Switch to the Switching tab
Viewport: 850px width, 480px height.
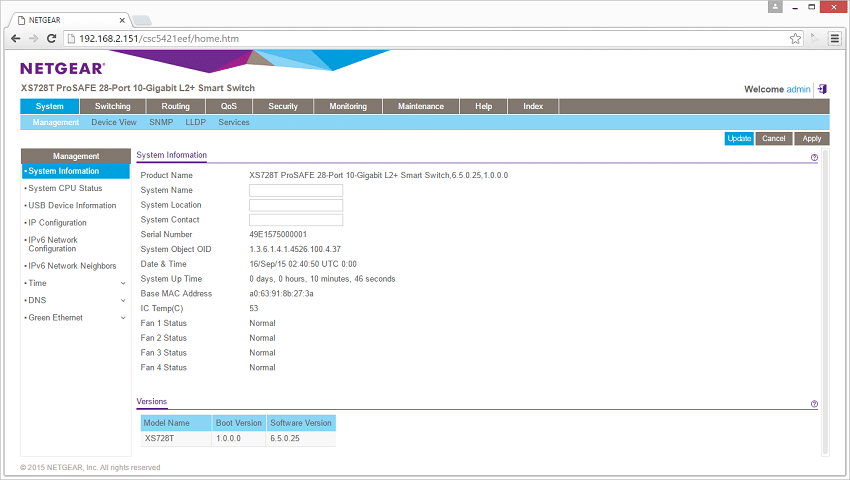pyautogui.click(x=113, y=106)
